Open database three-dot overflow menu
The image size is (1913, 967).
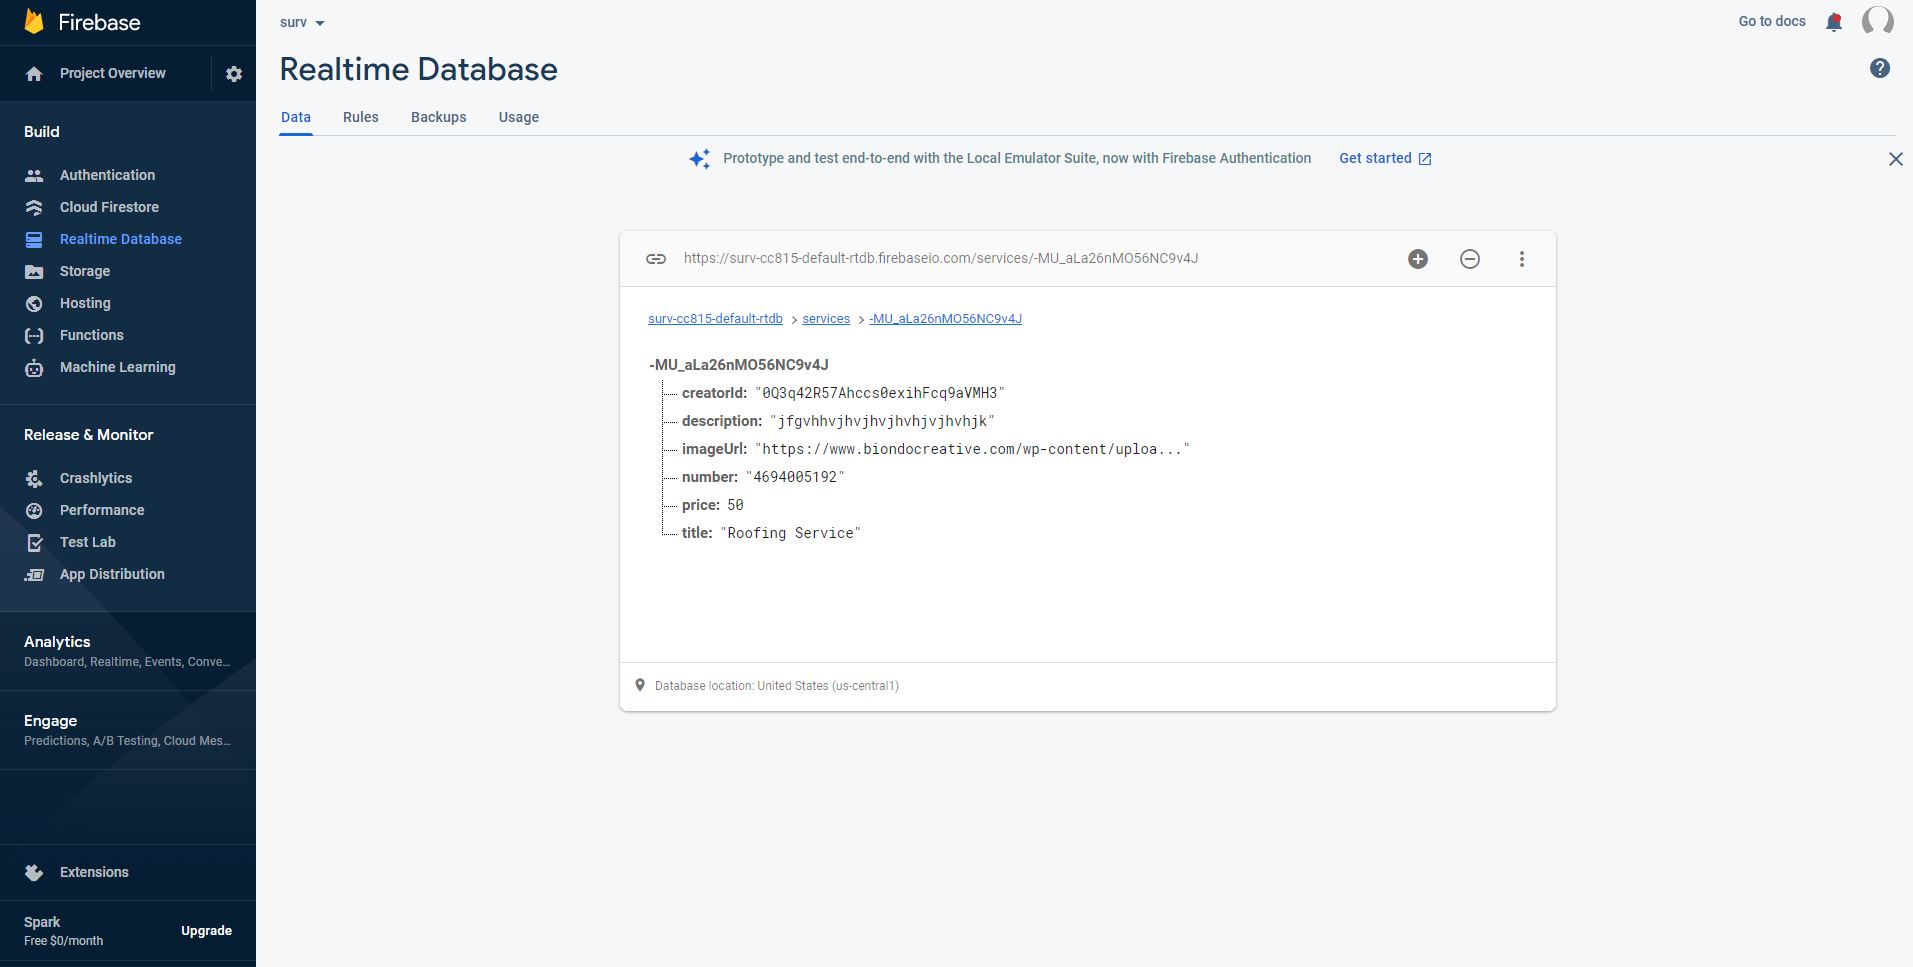coord(1522,259)
